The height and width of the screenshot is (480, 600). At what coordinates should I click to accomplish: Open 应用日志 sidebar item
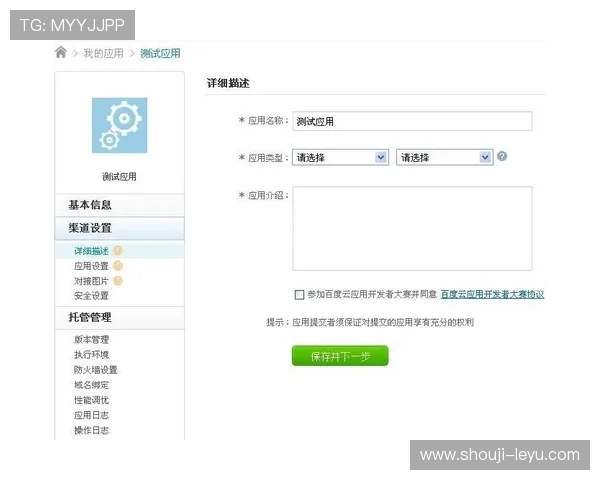point(91,415)
